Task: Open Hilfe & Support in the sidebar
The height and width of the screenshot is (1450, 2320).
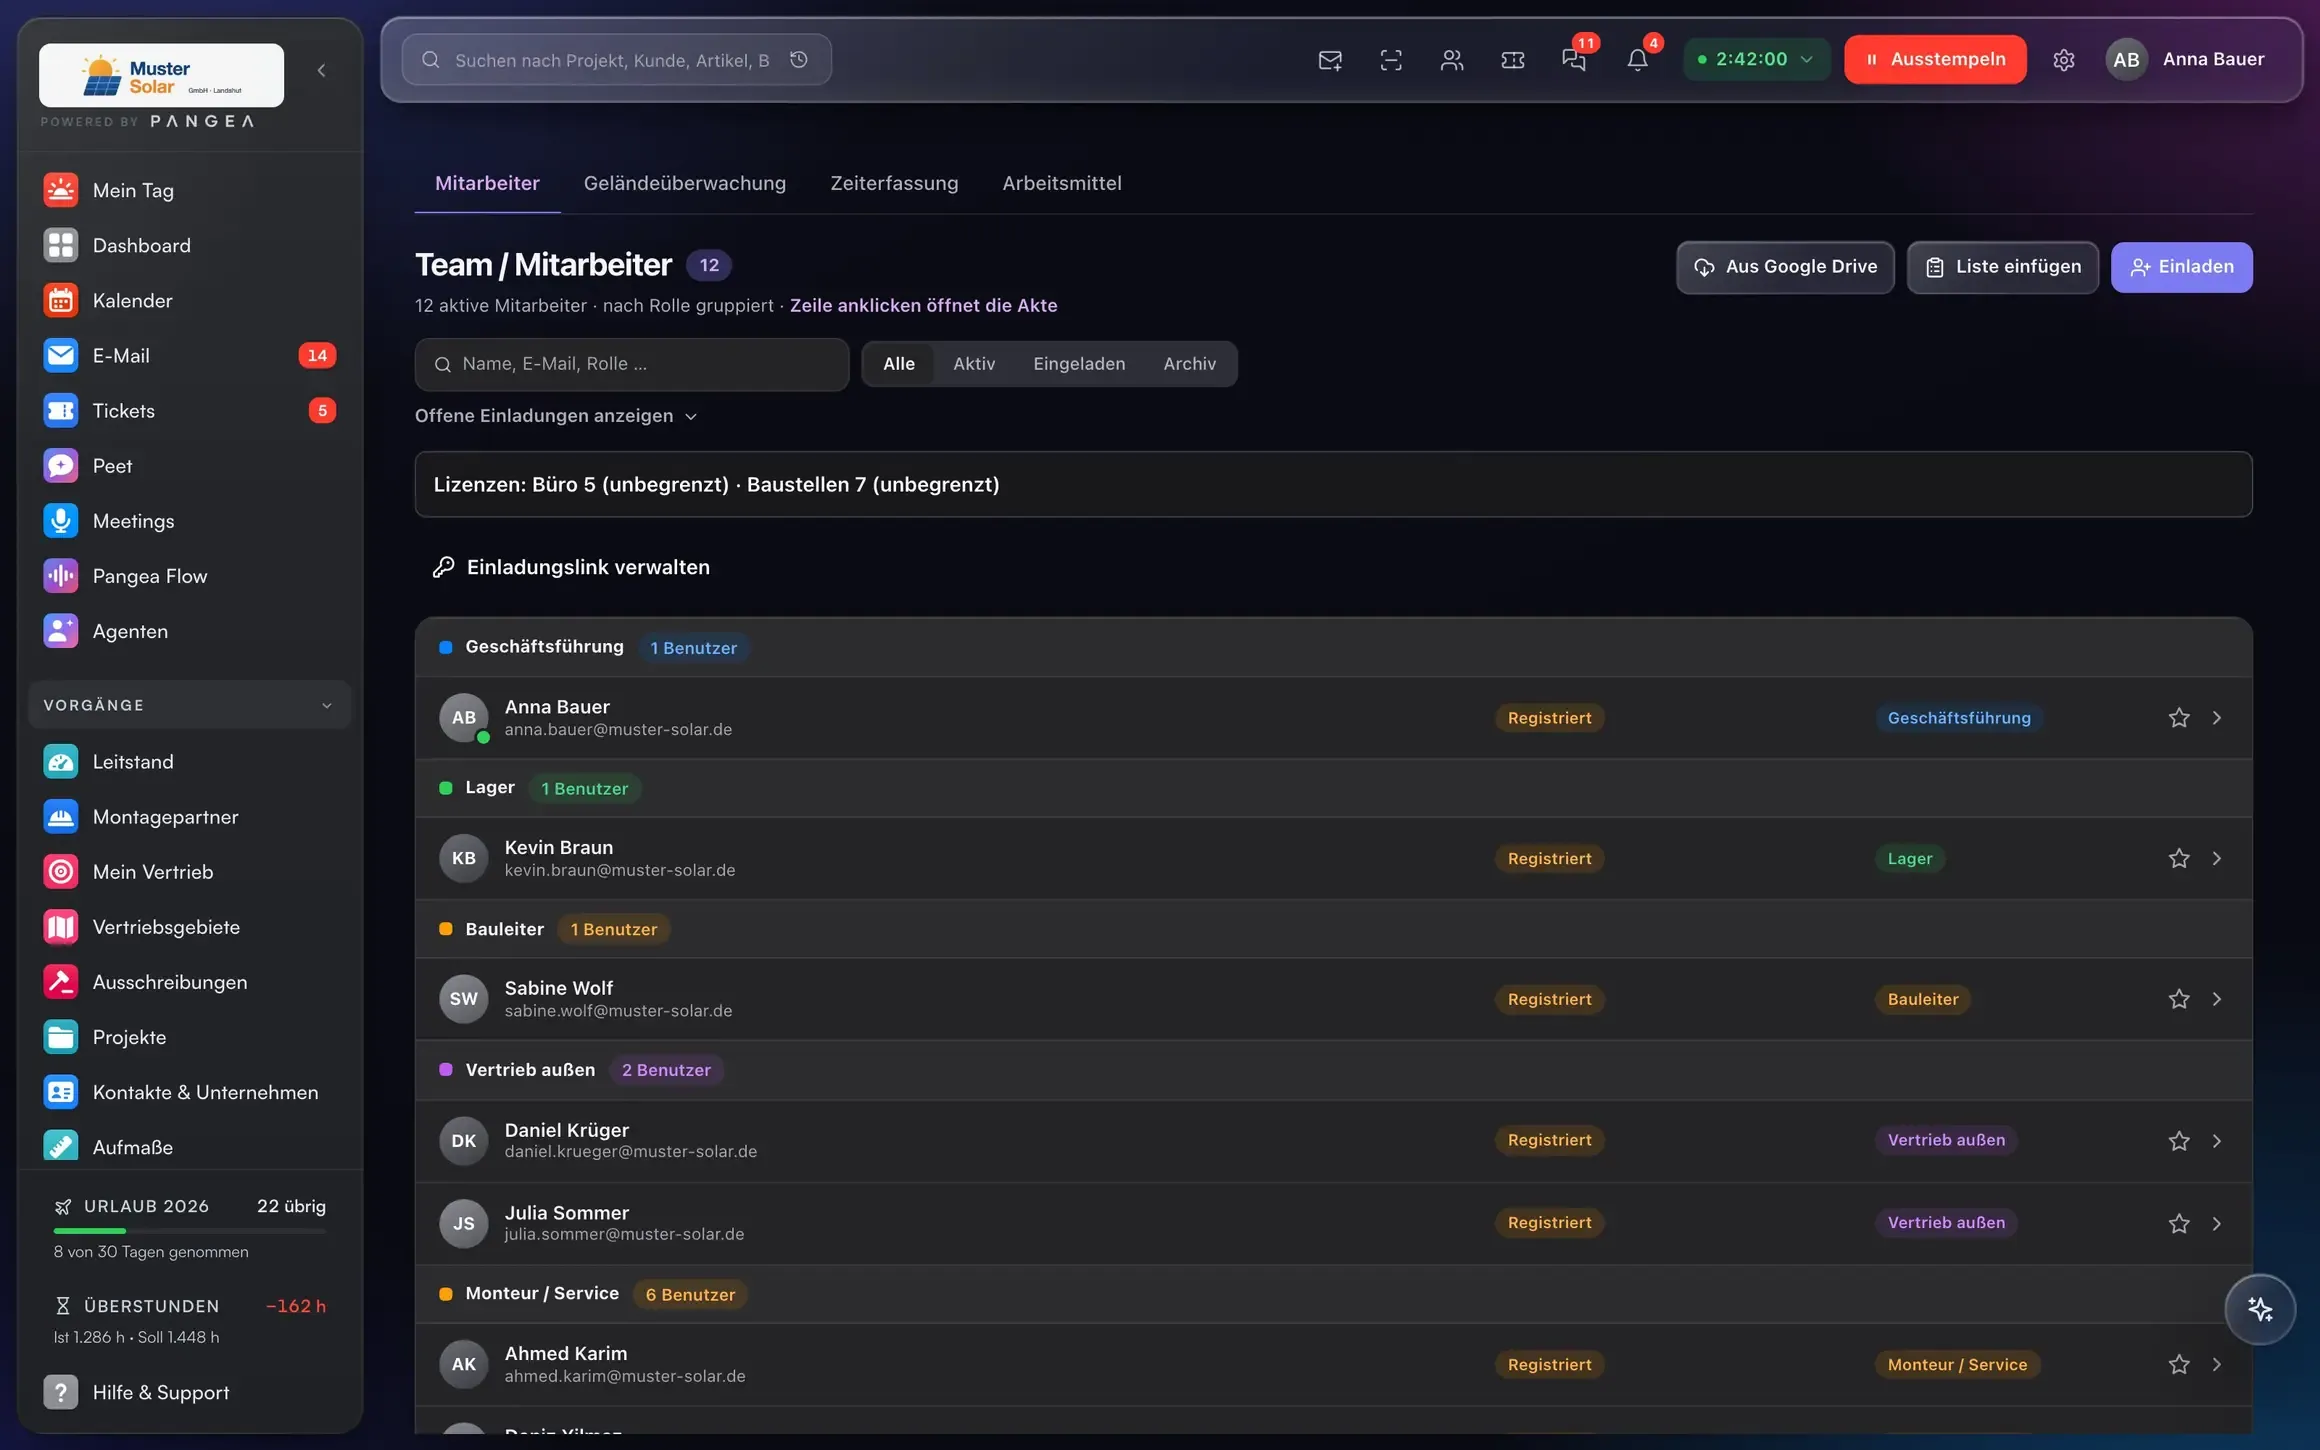Action: [x=189, y=1392]
